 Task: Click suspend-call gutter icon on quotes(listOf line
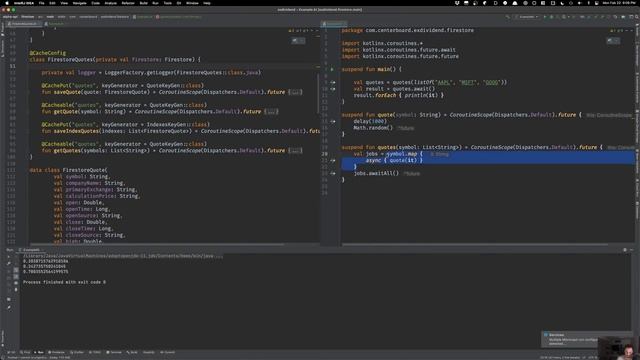333,82
